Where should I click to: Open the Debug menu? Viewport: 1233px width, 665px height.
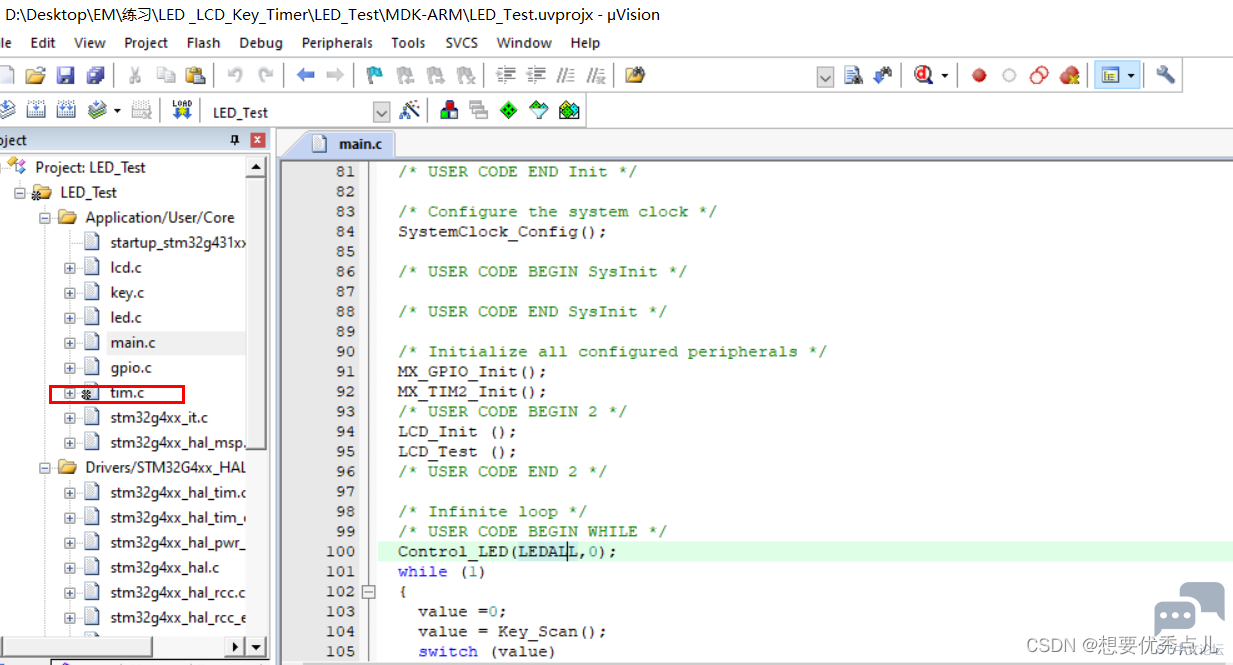(x=261, y=43)
